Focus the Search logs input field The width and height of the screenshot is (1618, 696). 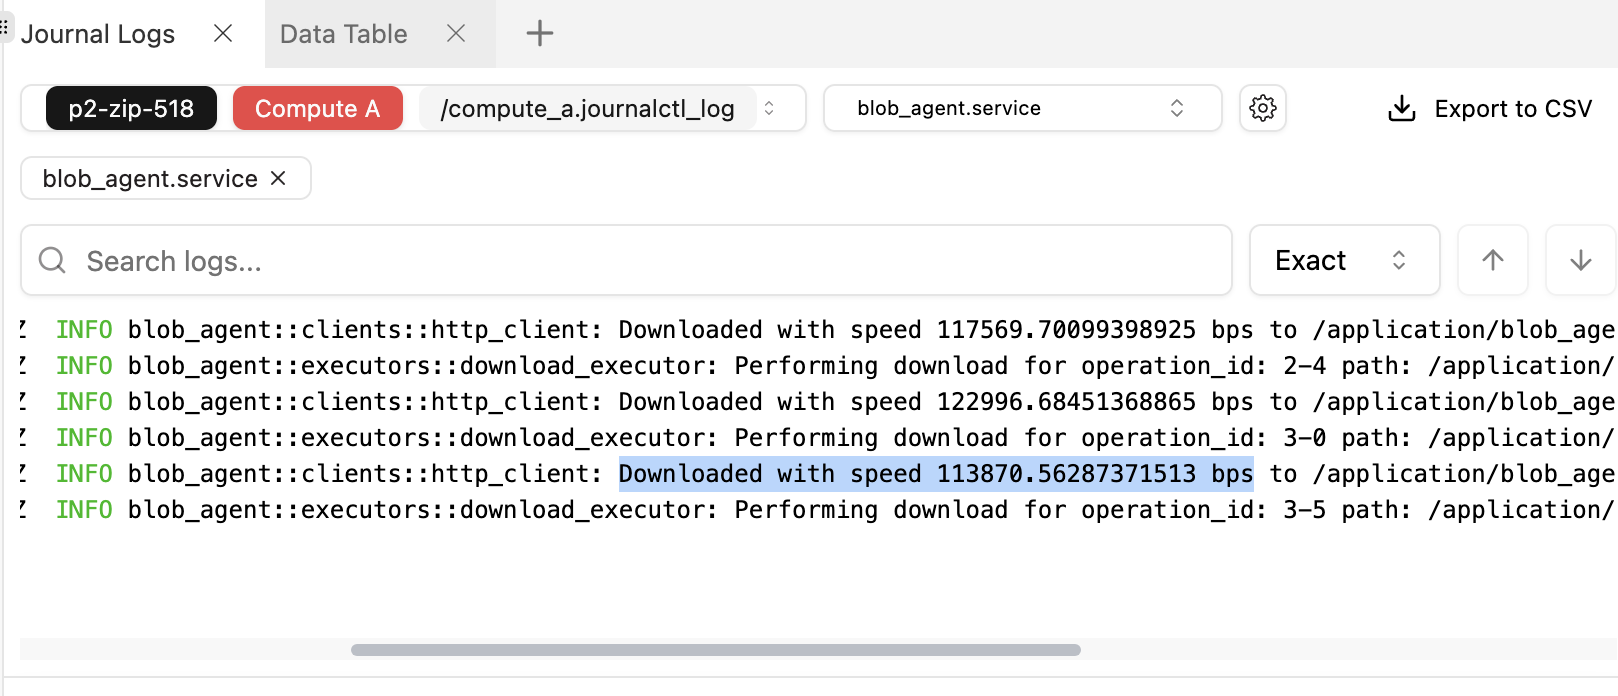[626, 260]
